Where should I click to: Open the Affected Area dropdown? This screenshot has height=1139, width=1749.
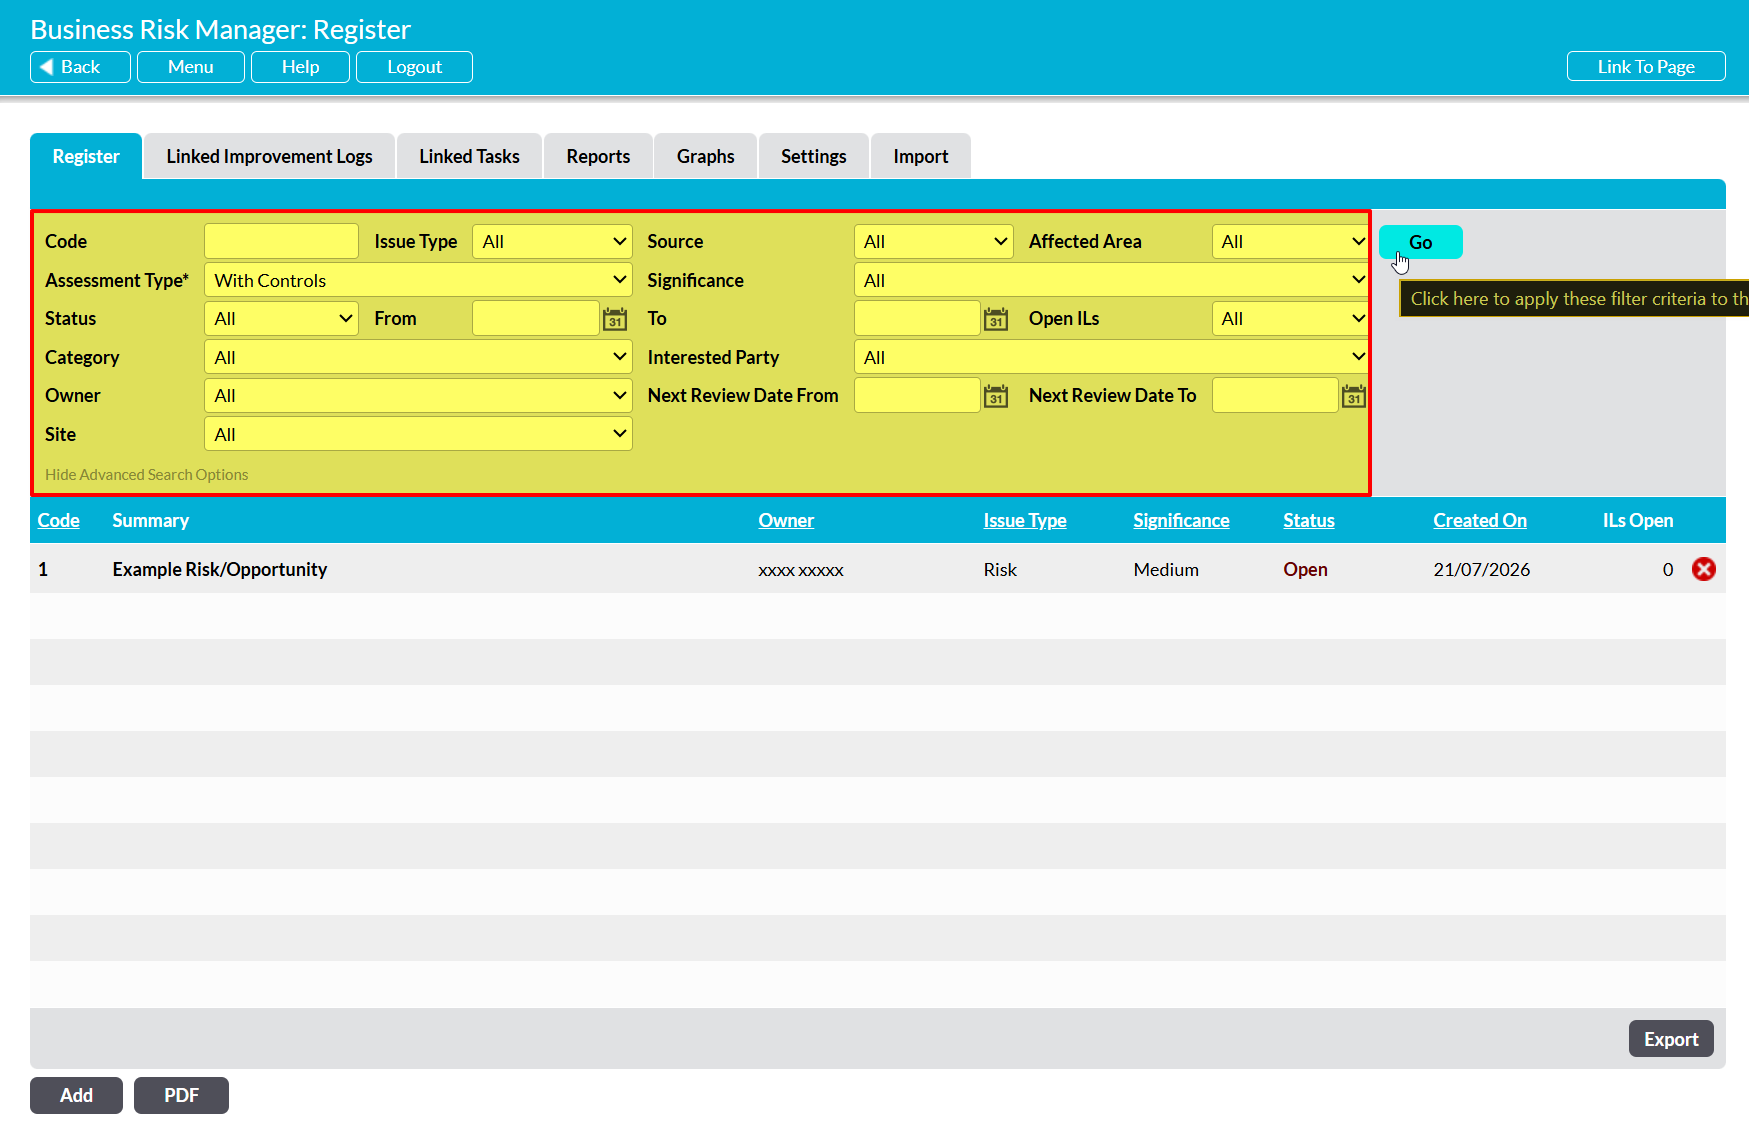point(1290,241)
